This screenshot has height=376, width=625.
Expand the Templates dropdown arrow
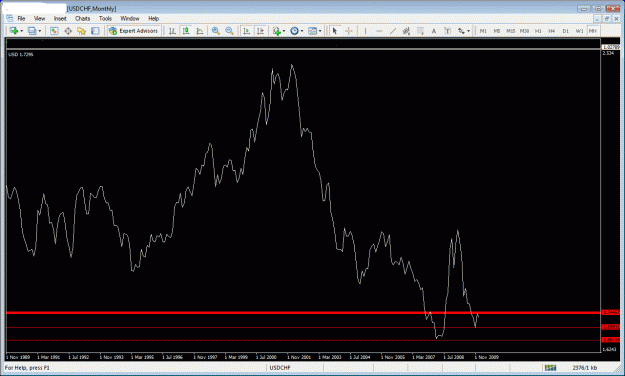320,31
